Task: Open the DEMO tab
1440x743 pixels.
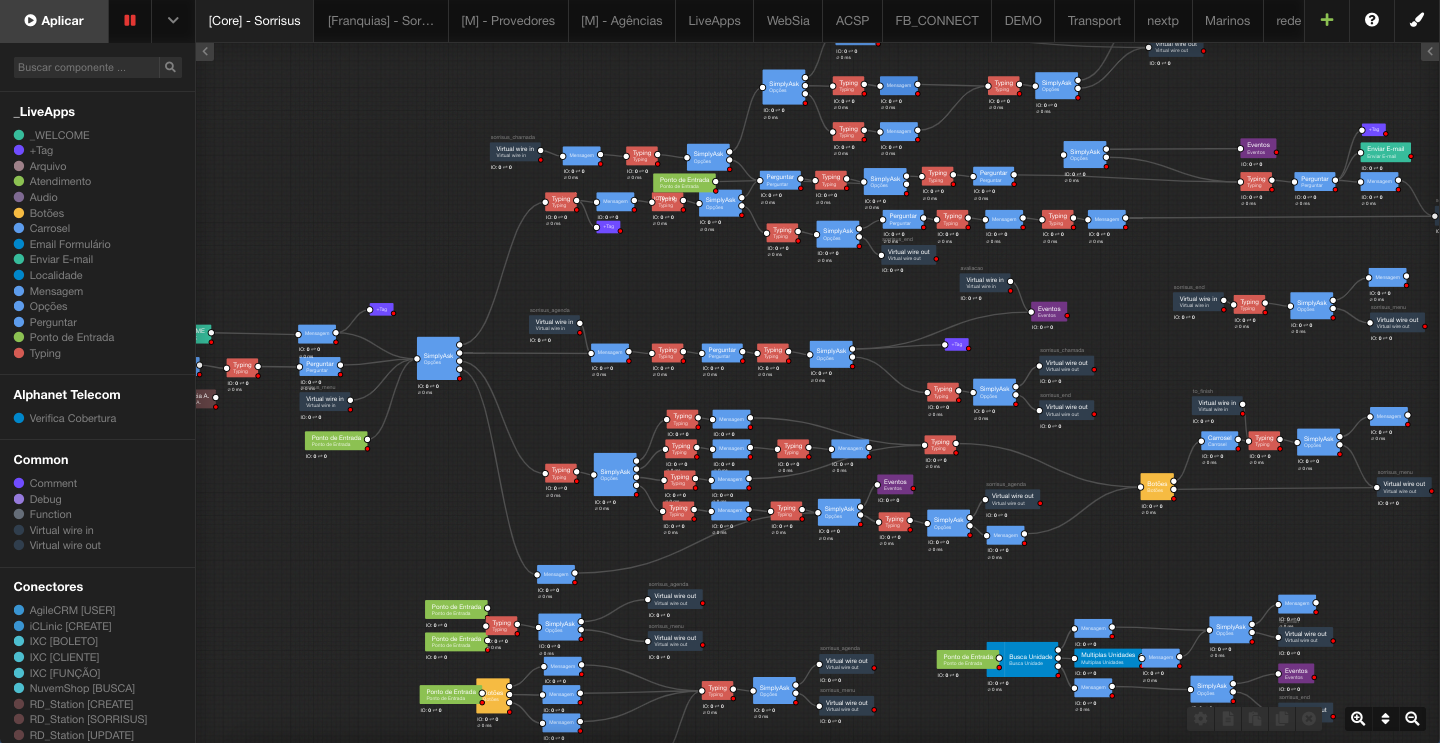Action: tap(1023, 20)
